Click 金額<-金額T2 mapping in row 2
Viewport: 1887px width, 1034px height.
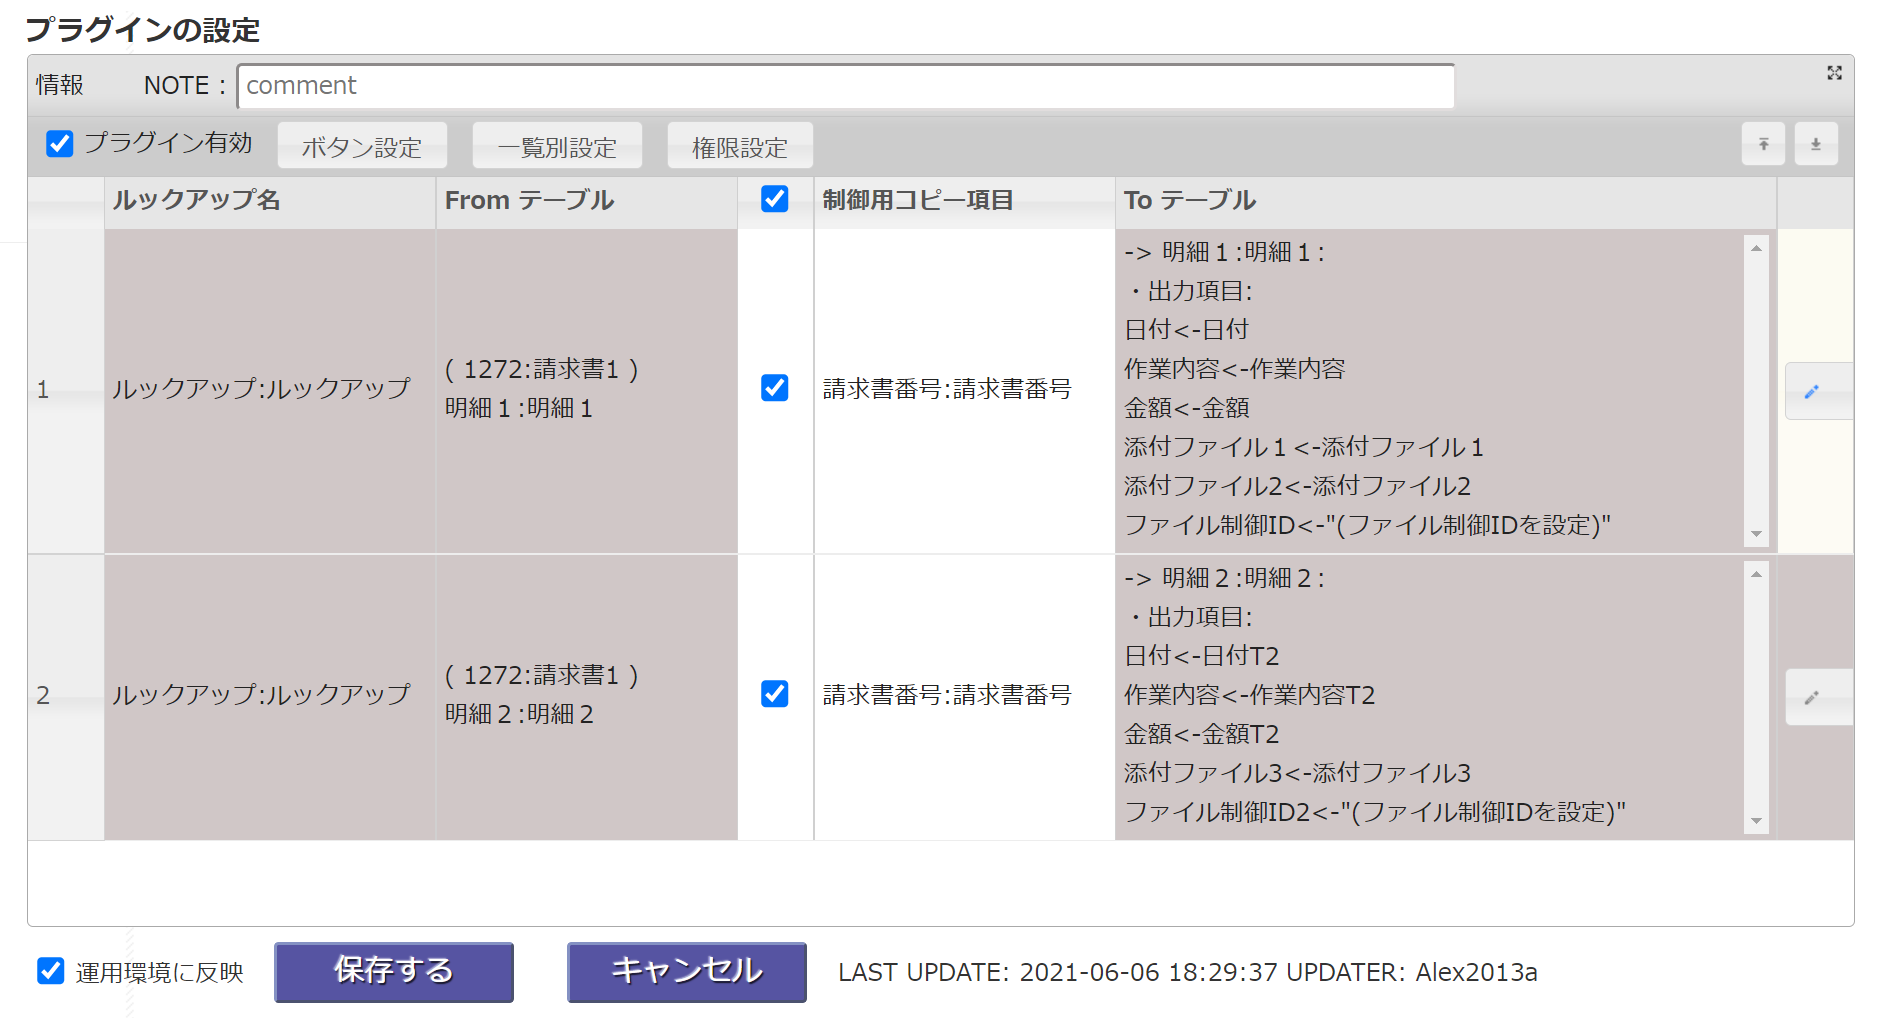point(1202,734)
